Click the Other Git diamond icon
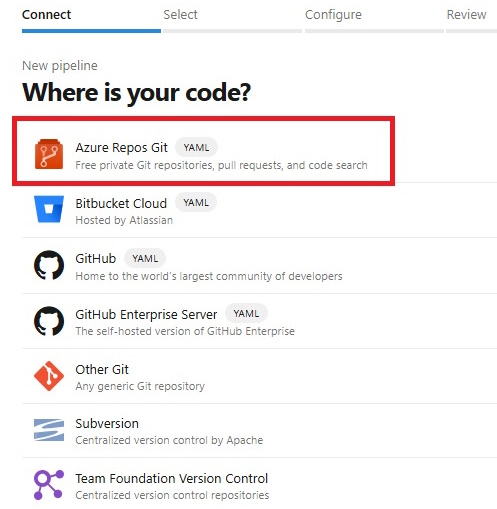 click(49, 376)
